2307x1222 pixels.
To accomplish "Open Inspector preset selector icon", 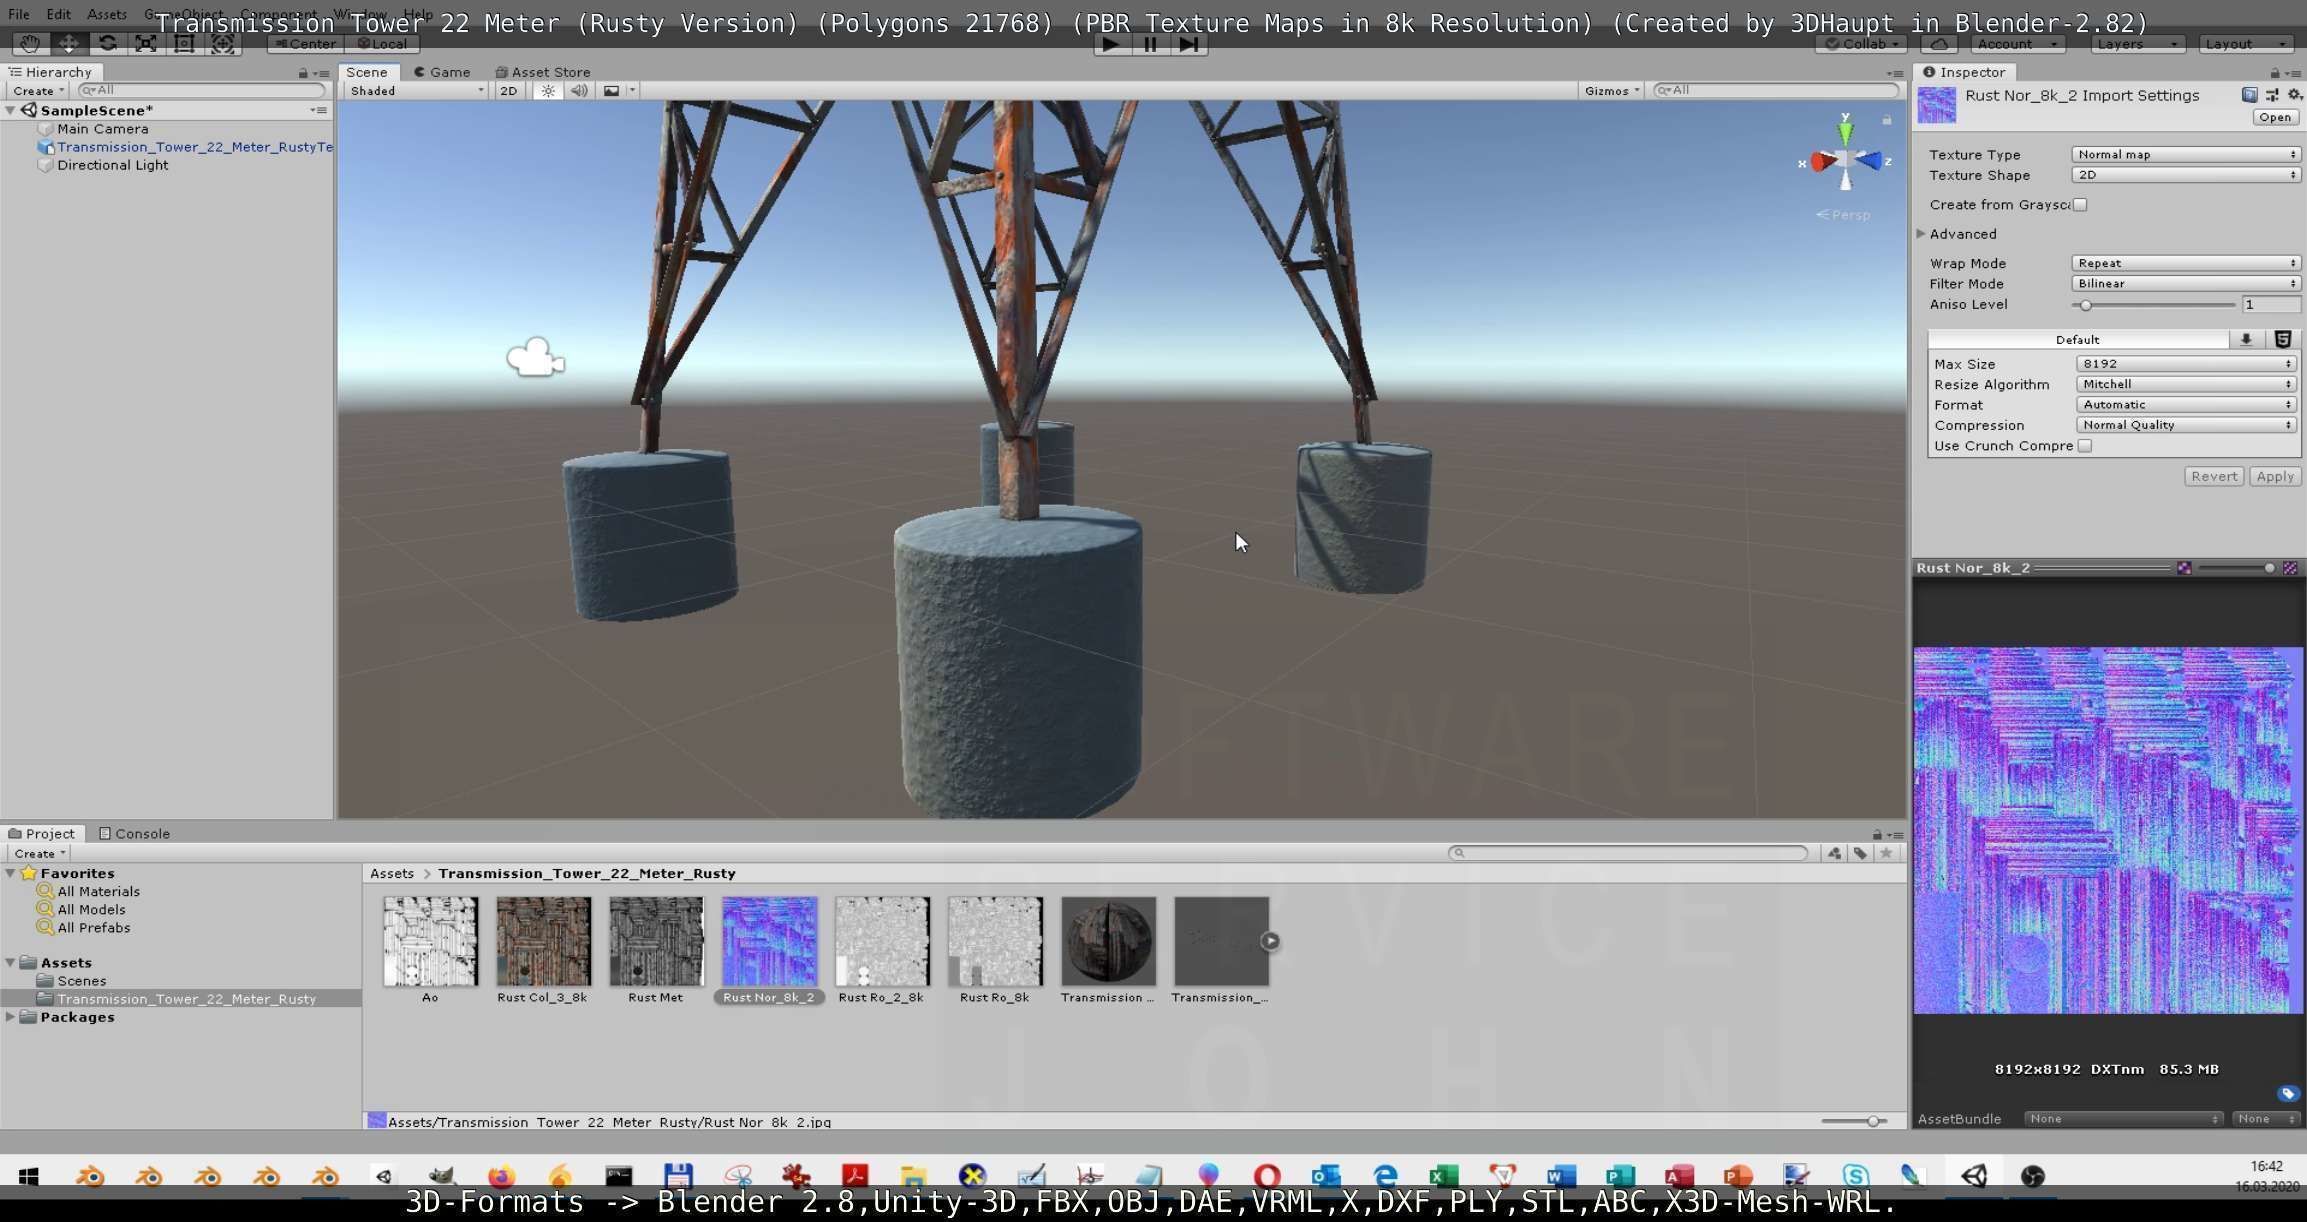I will (2272, 95).
